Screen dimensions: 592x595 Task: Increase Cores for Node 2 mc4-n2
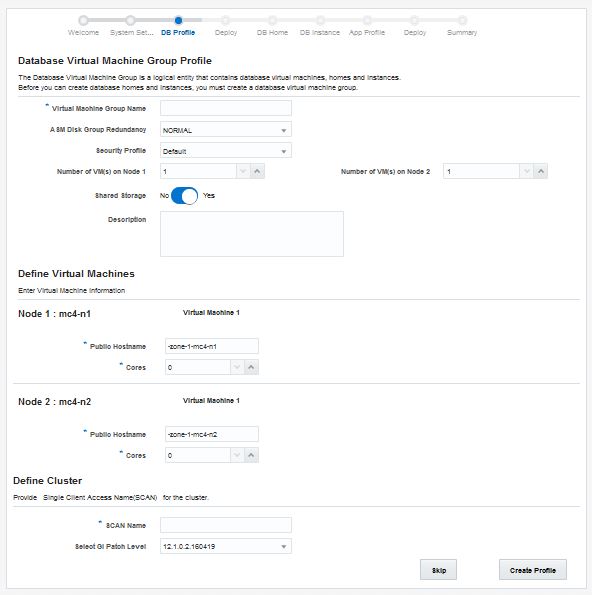[251, 455]
